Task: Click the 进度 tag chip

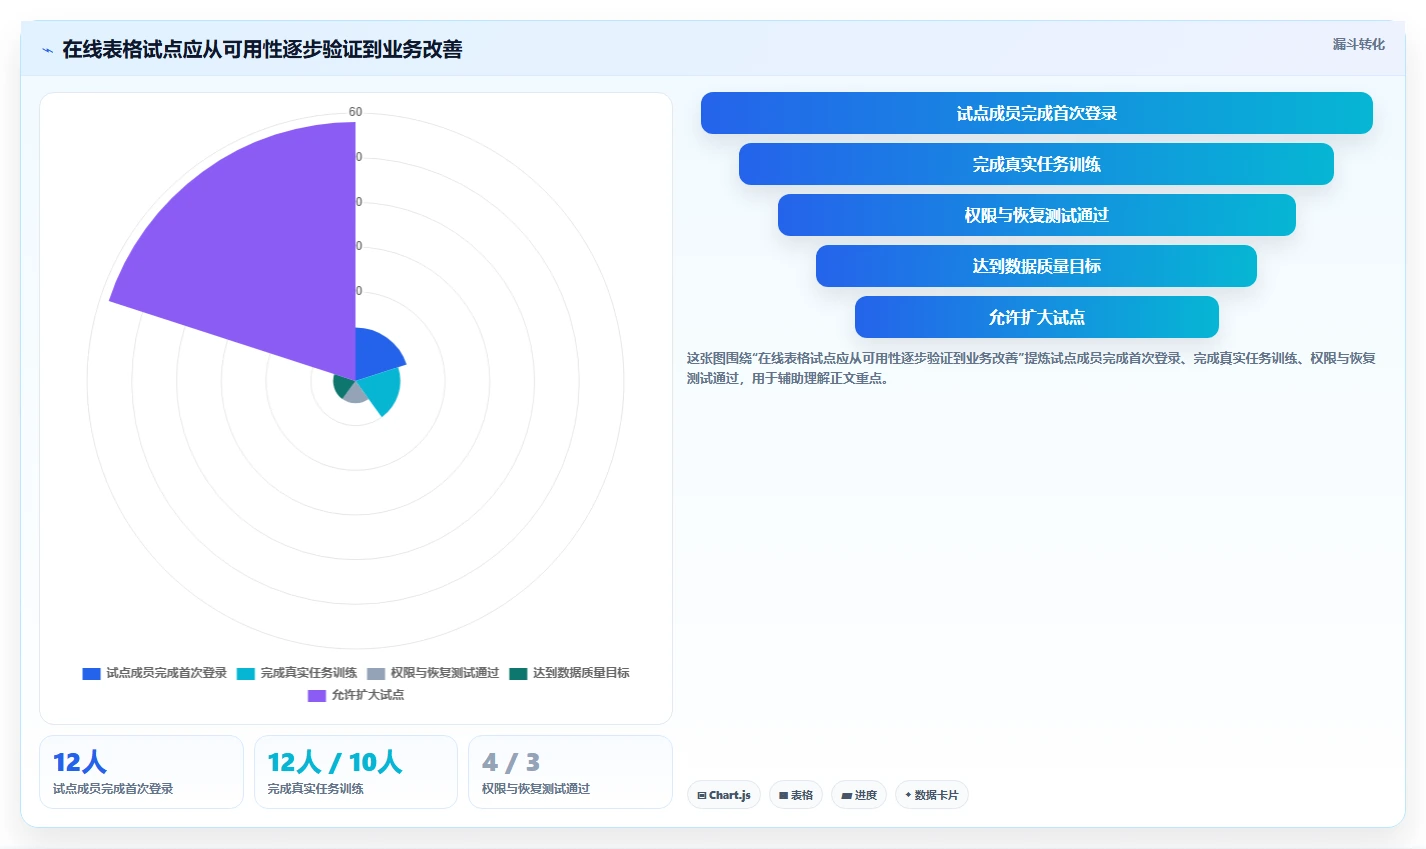Action: click(x=859, y=795)
